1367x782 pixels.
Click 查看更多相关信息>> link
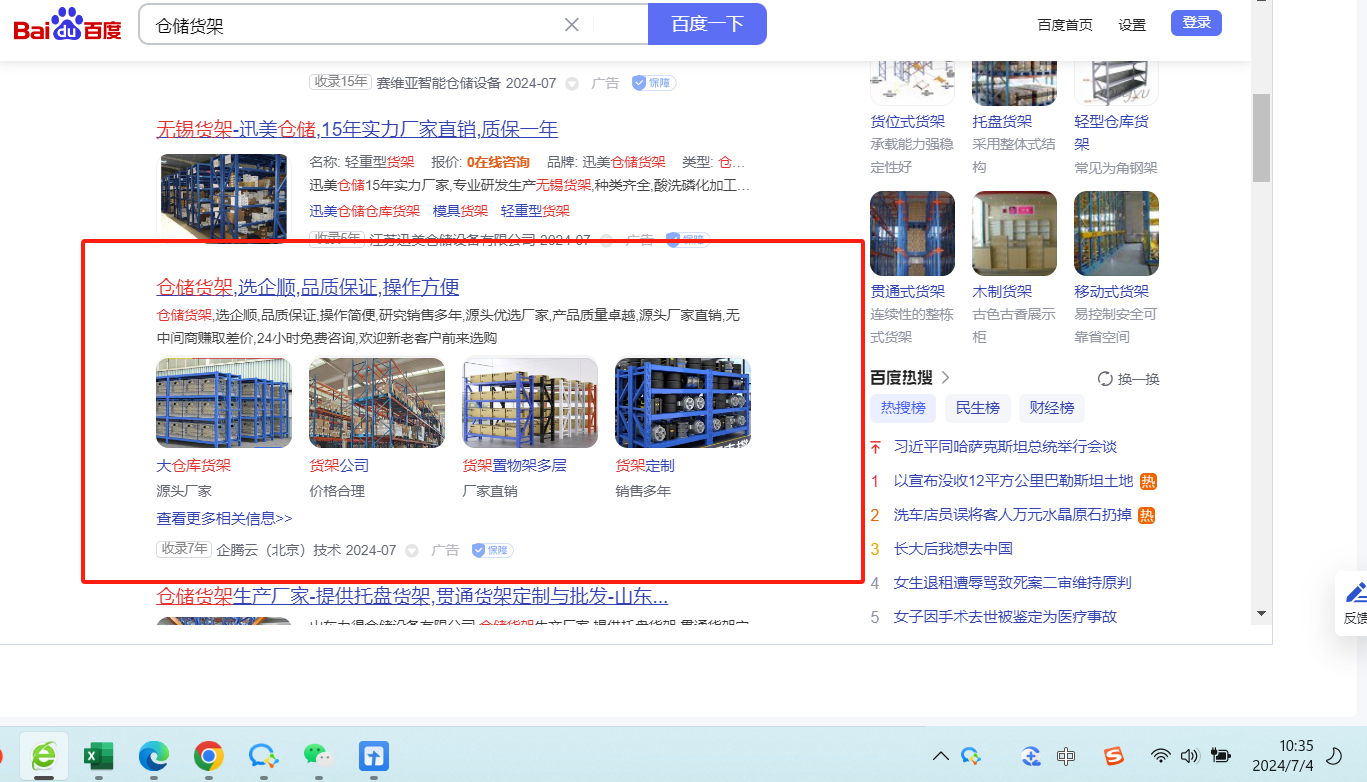(x=225, y=519)
